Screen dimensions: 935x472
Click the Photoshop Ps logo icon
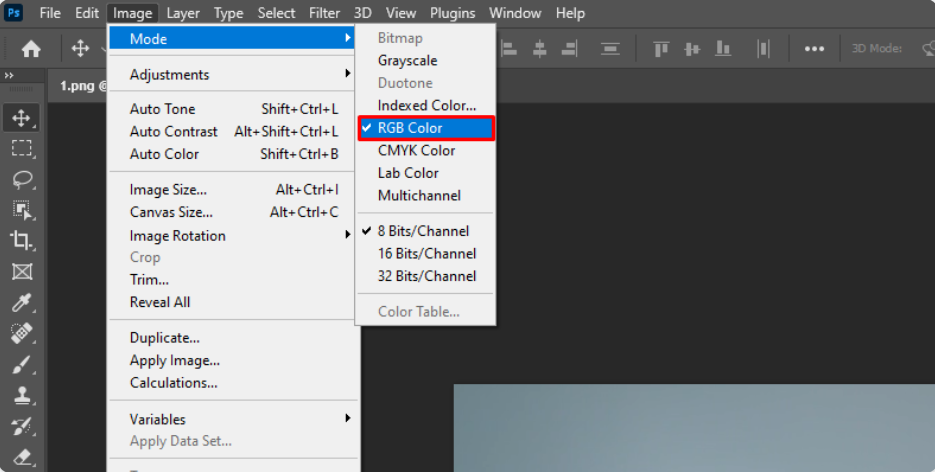pyautogui.click(x=13, y=12)
